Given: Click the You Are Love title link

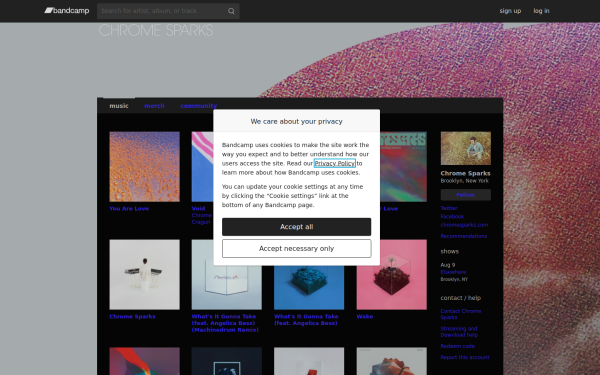Looking at the screenshot, I should [129, 209].
